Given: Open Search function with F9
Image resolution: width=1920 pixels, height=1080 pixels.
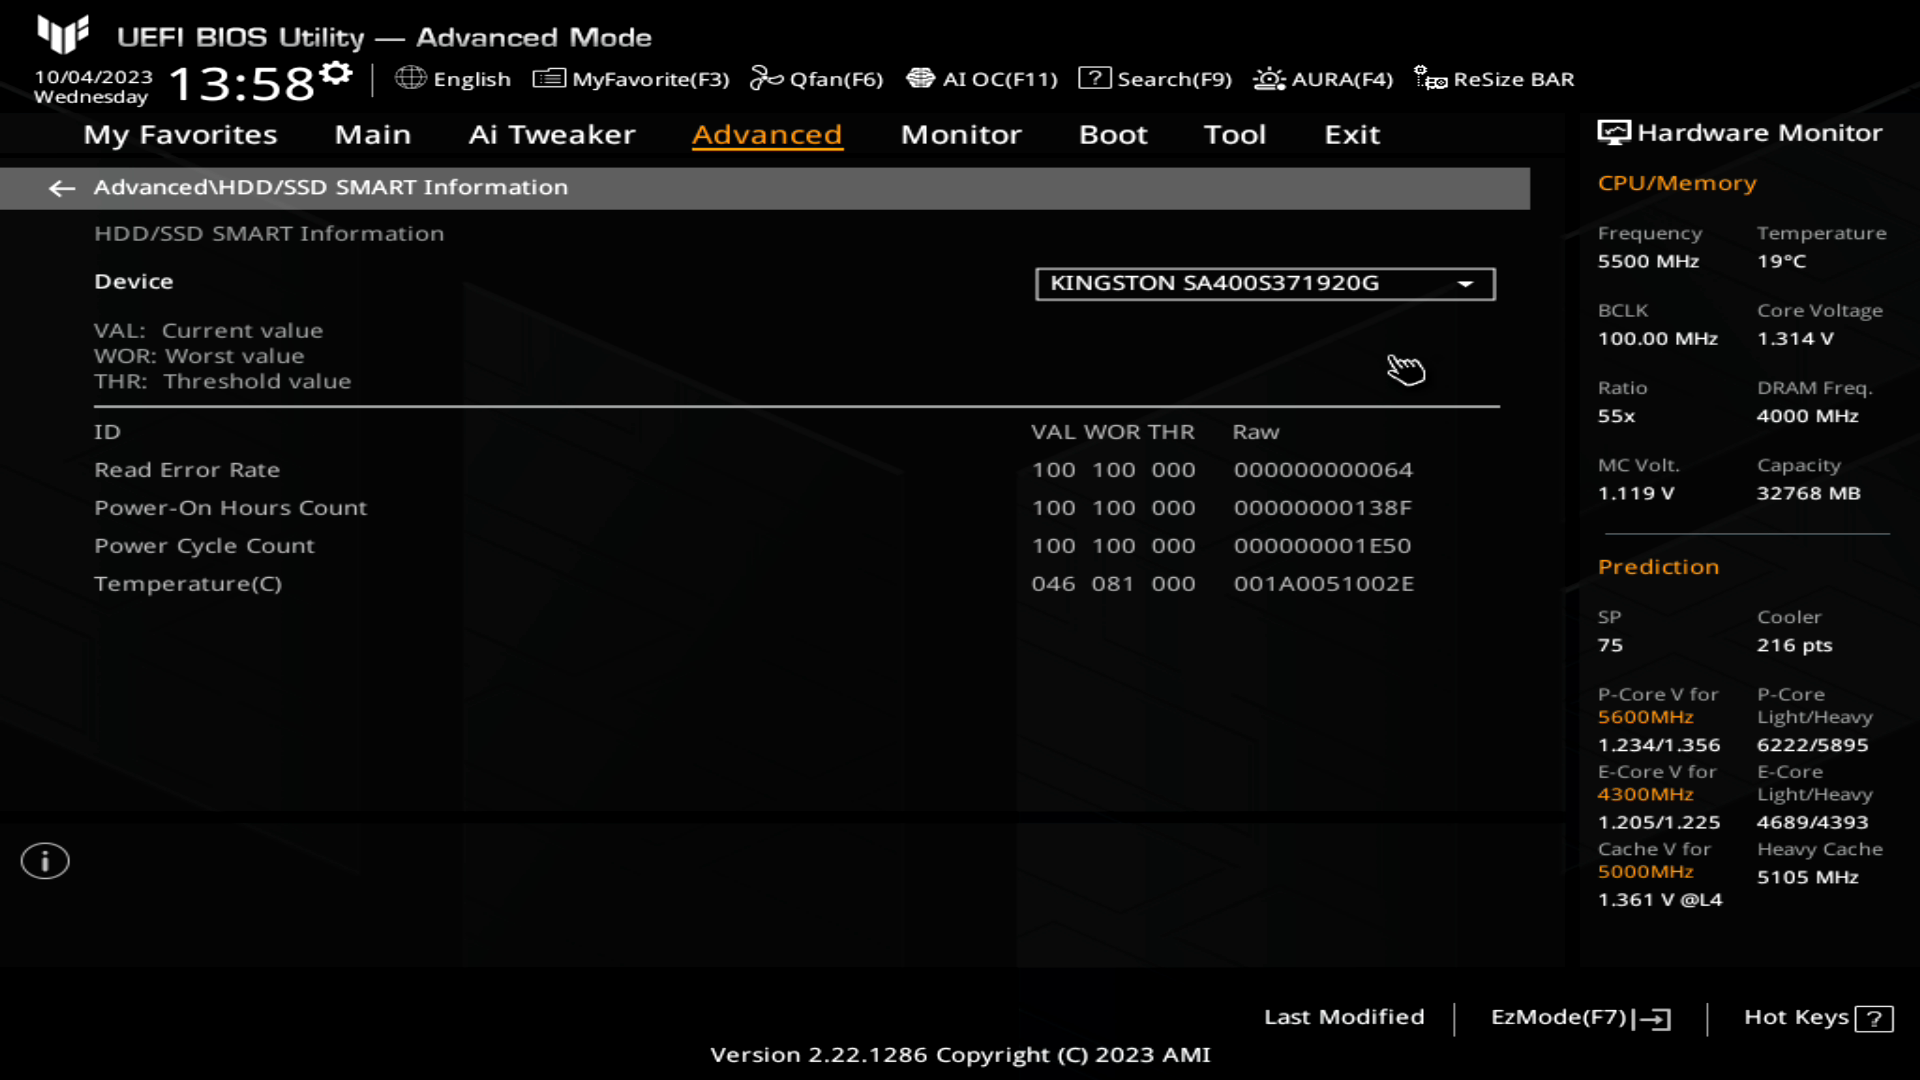Looking at the screenshot, I should pyautogui.click(x=1156, y=79).
